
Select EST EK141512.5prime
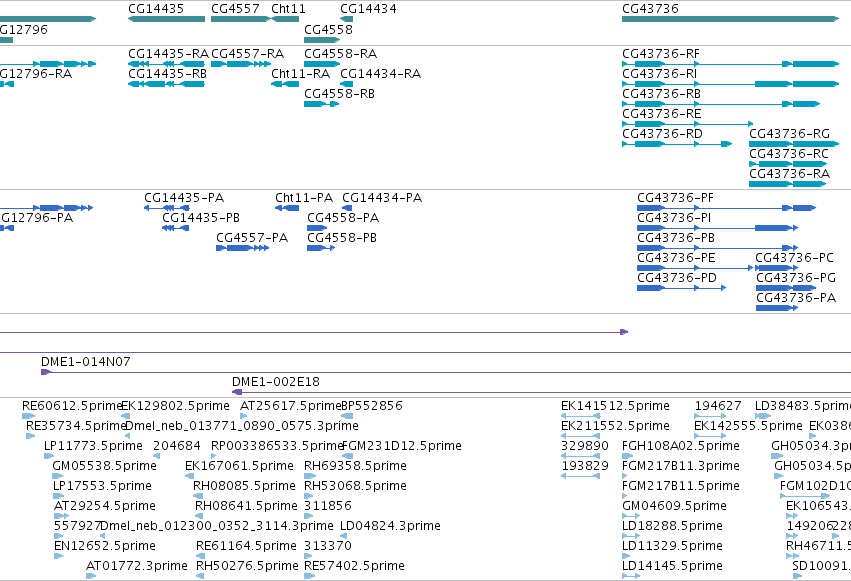[615, 406]
